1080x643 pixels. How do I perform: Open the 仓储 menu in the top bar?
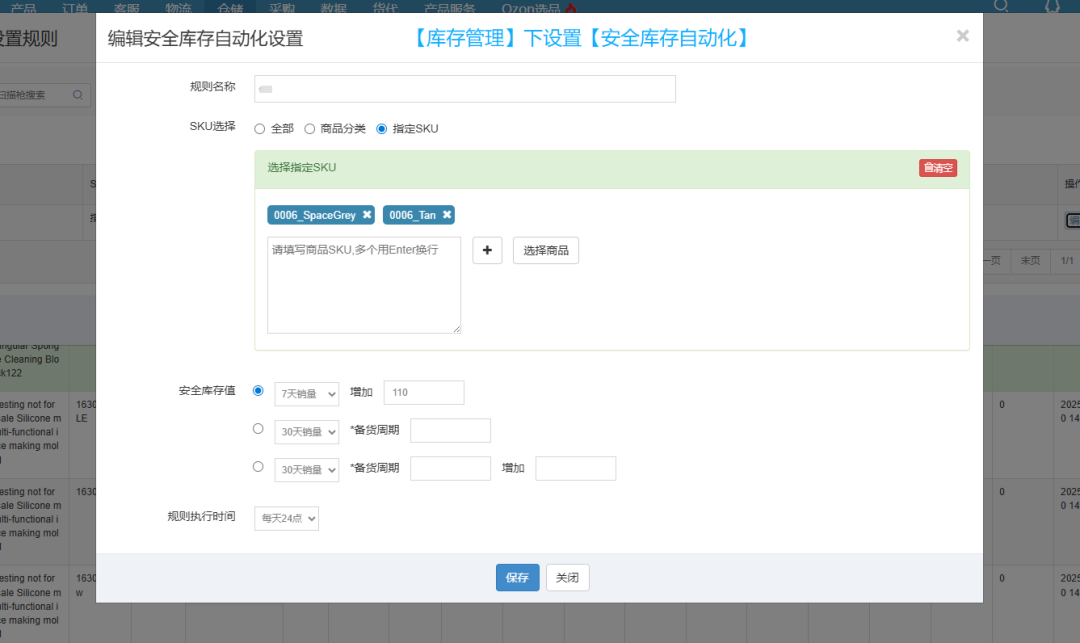tap(230, 7)
